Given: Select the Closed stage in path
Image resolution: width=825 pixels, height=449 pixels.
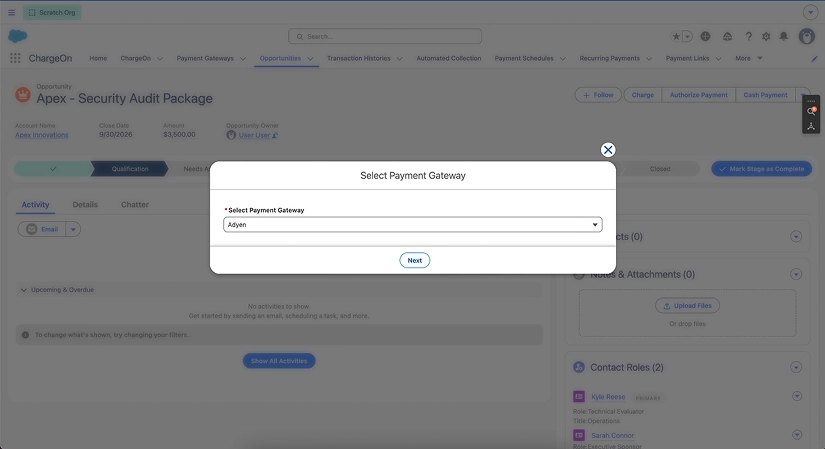Looking at the screenshot, I should (660, 169).
